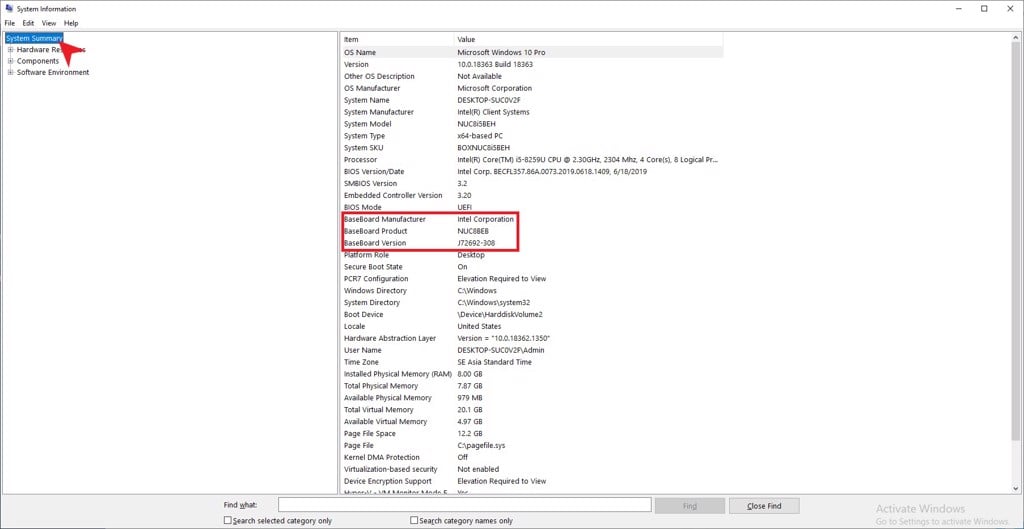Image resolution: width=1024 pixels, height=529 pixels.
Task: Select the BaseBoard Manufacturer row
Action: pyautogui.click(x=532, y=219)
